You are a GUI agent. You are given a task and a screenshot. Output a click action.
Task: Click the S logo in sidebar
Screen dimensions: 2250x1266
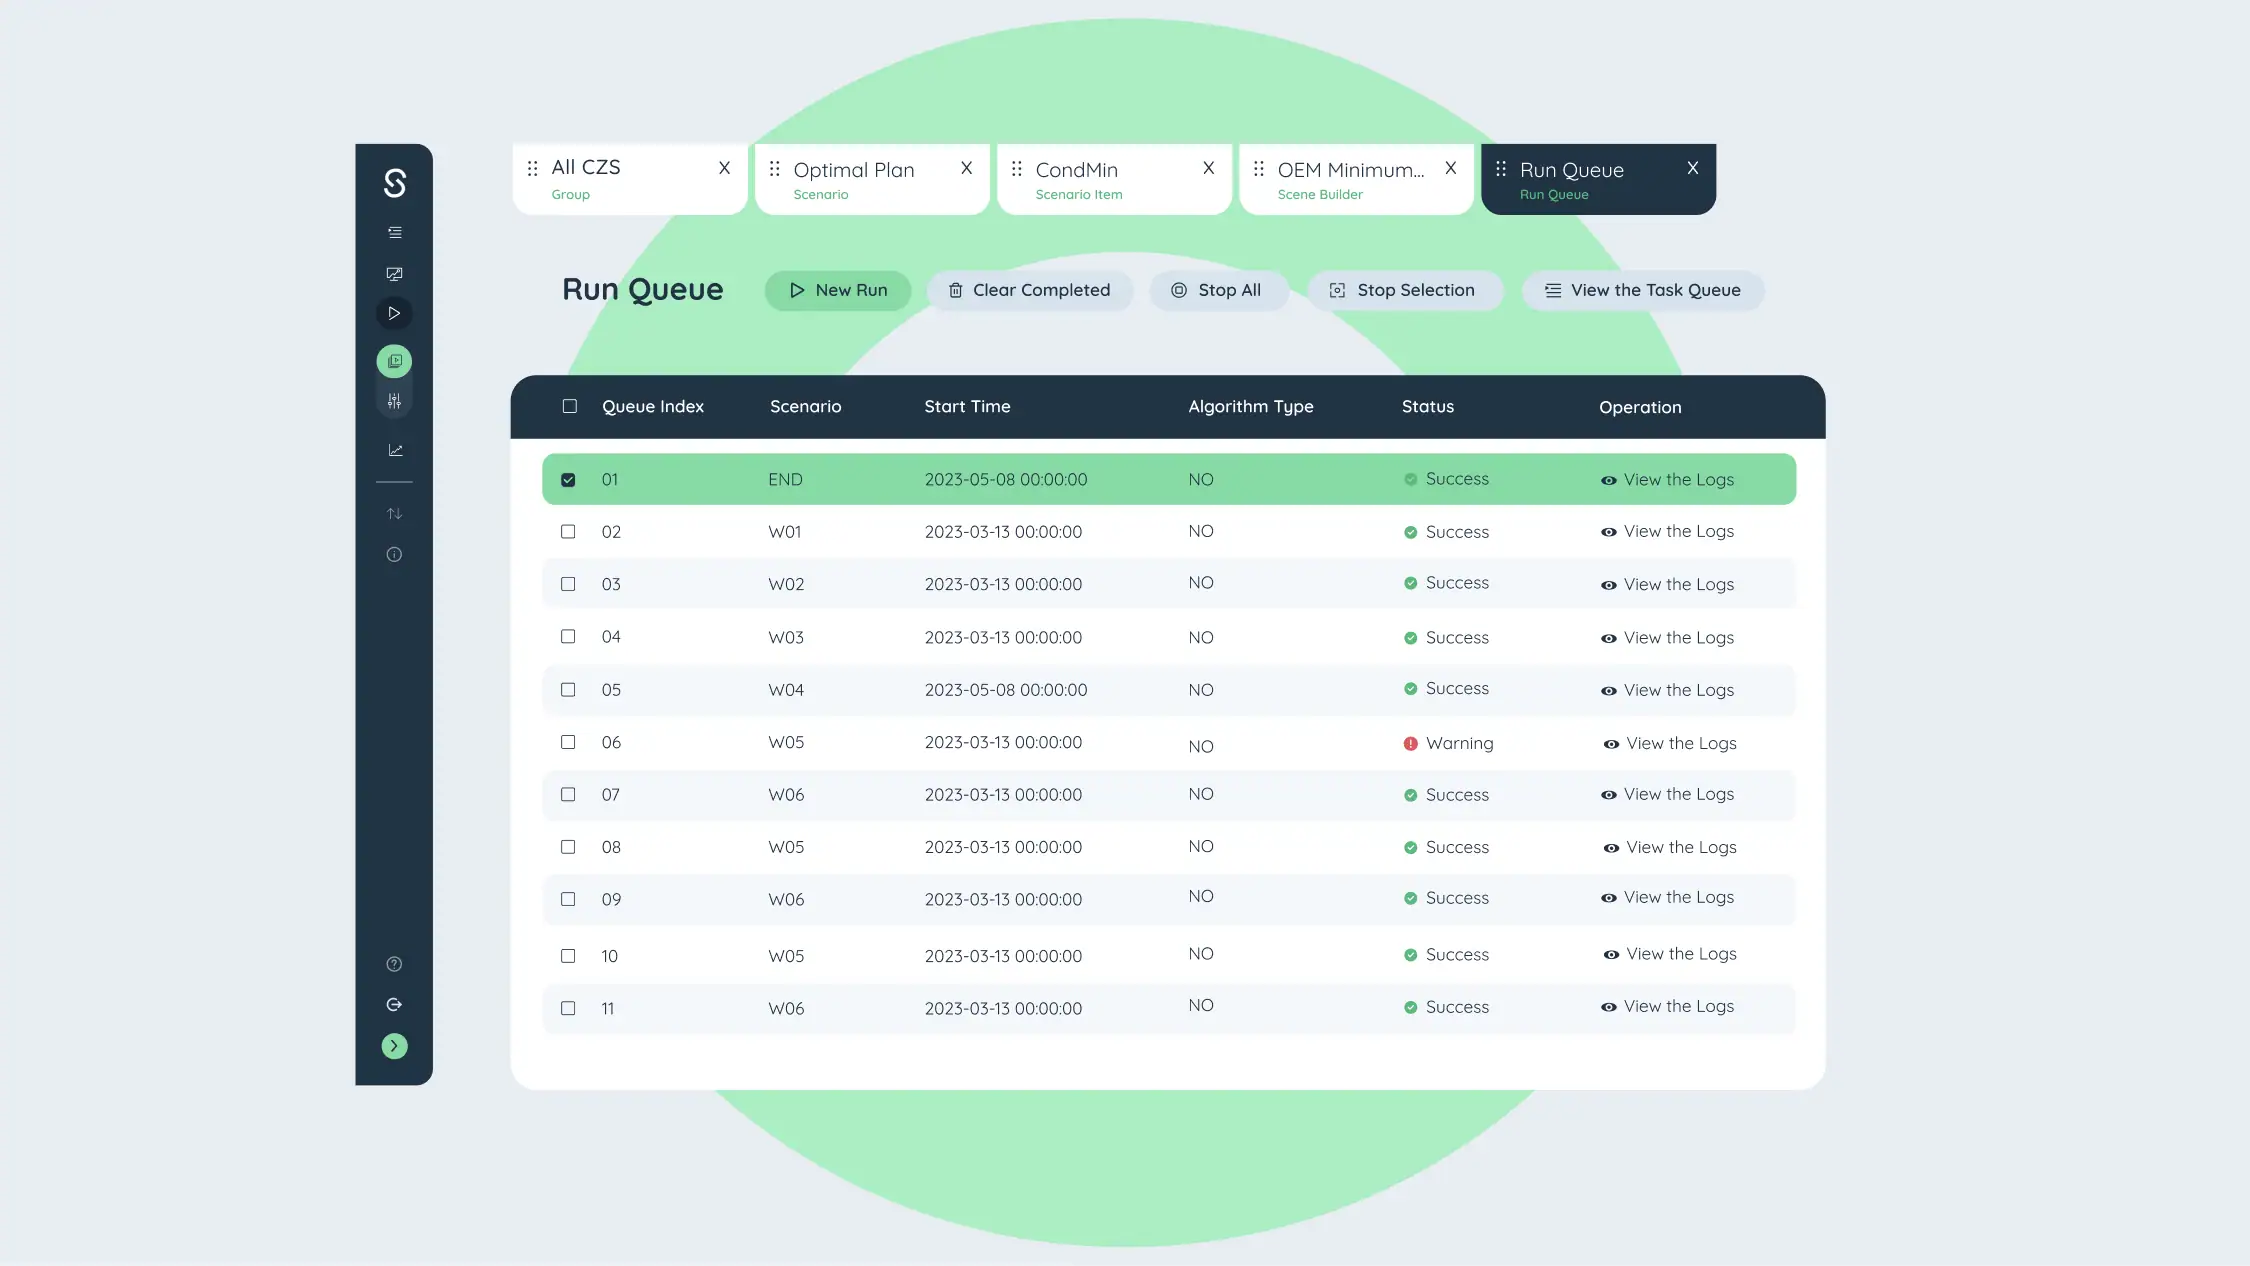(x=394, y=183)
